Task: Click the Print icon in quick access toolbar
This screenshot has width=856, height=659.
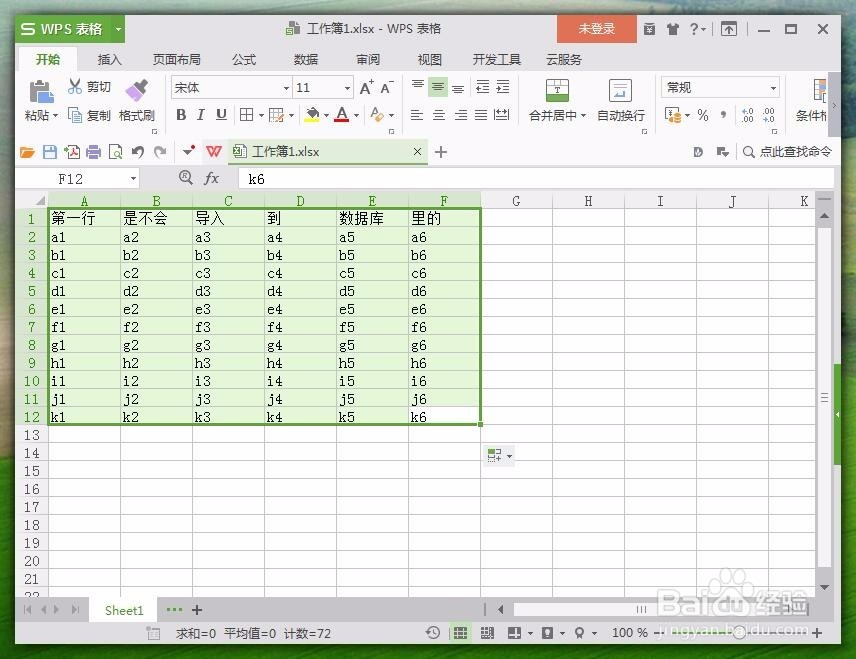Action: point(95,151)
